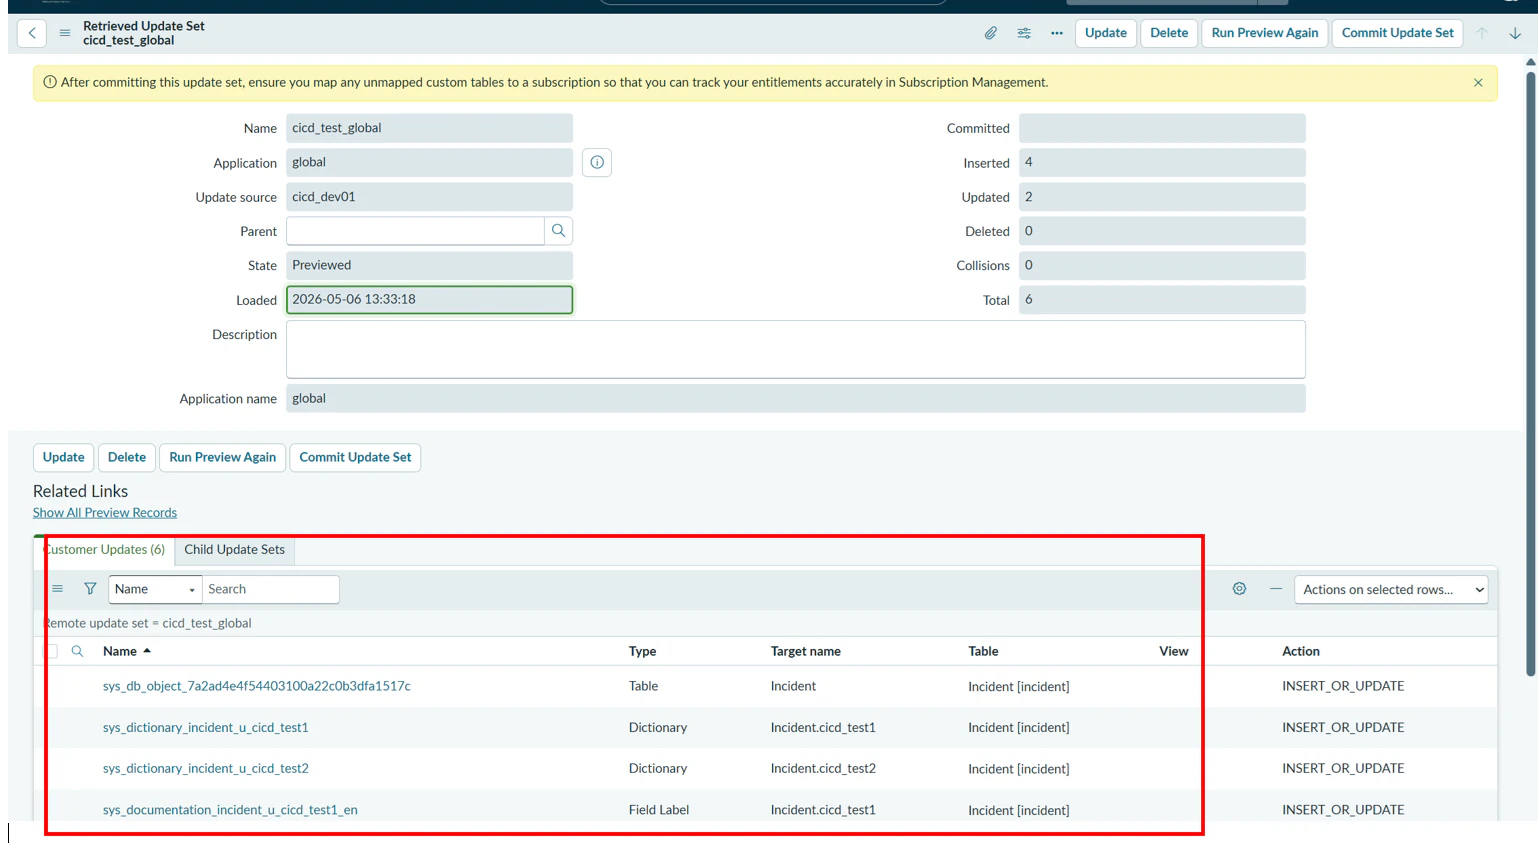Click the Update source field cicd_dev01
The image size is (1538, 843).
coord(430,197)
